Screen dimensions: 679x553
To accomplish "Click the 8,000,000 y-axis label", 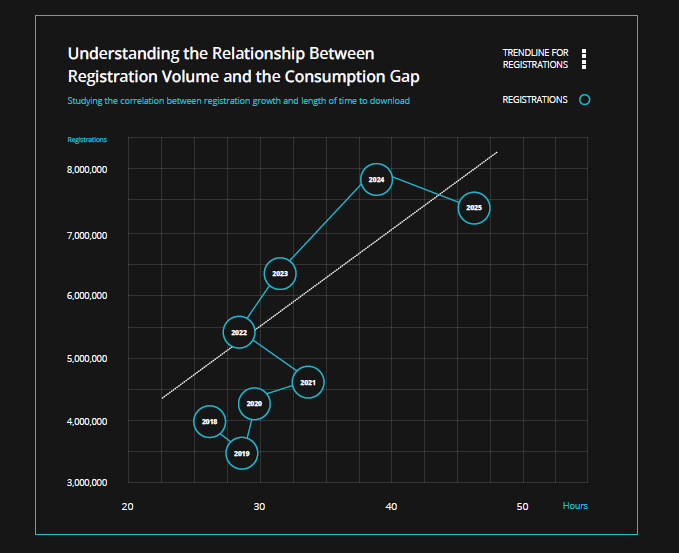I will coord(86,170).
